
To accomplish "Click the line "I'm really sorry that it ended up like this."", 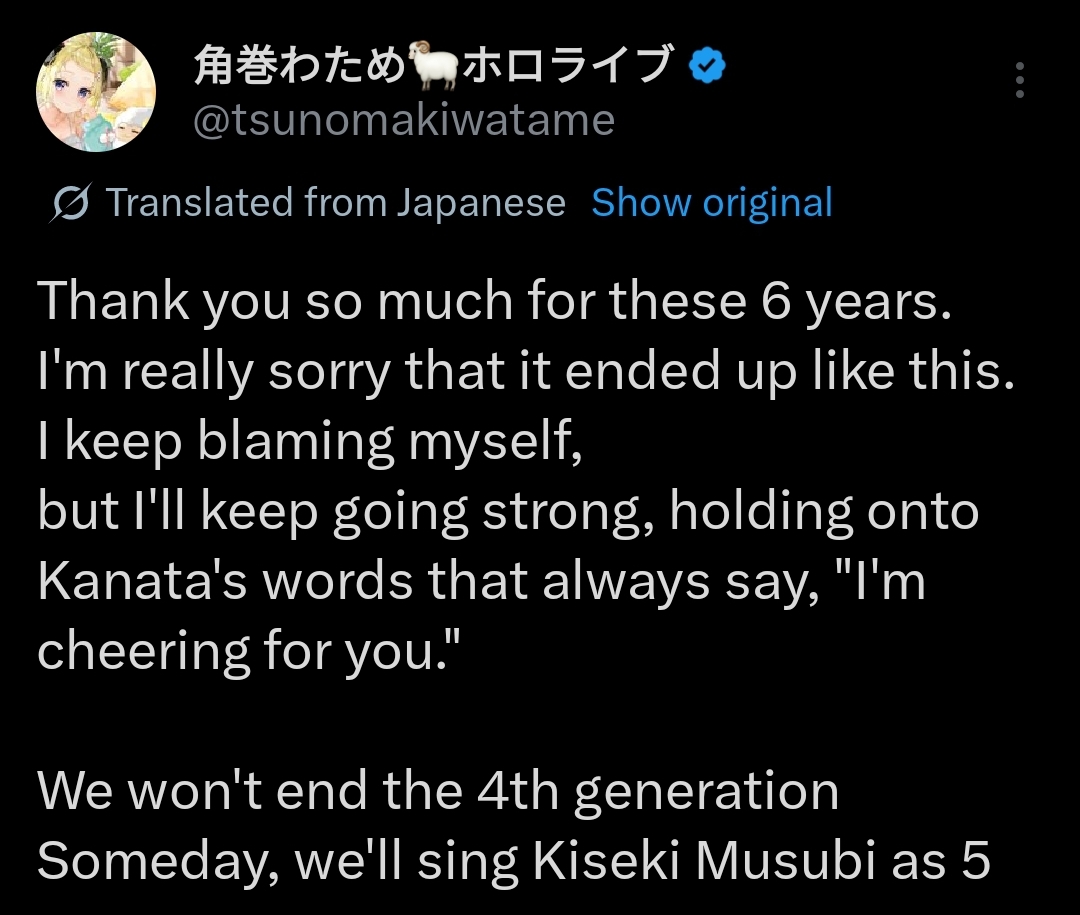I will 526,372.
